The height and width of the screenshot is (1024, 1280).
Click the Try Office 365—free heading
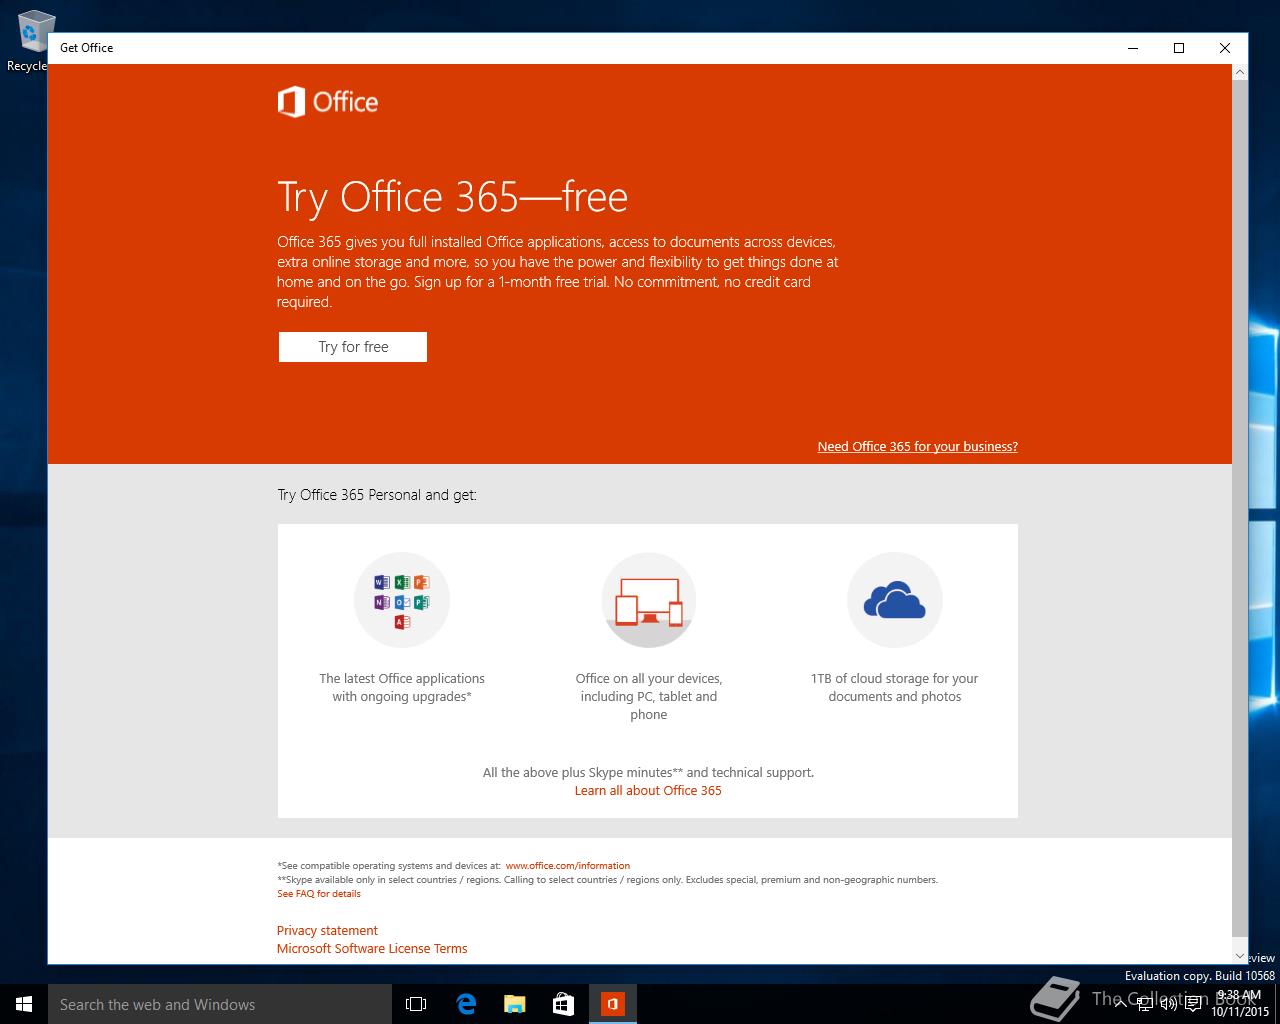(452, 197)
